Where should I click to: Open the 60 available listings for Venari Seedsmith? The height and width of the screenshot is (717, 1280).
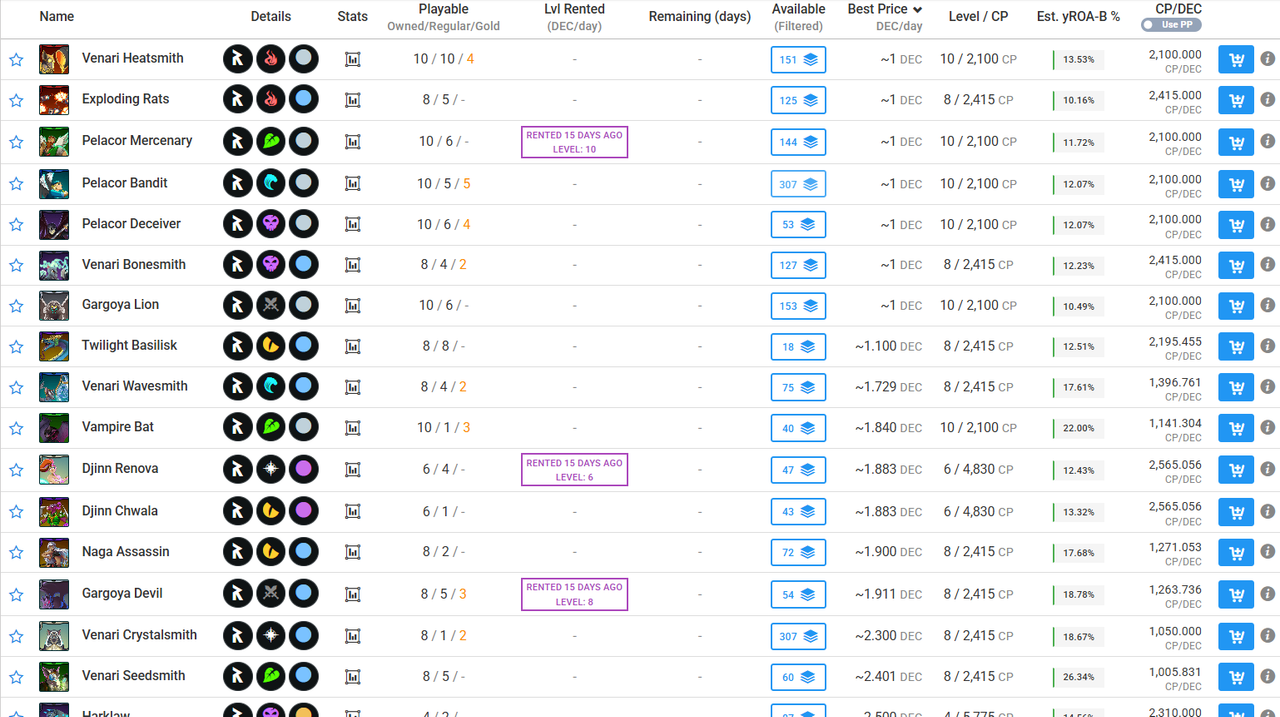(798, 678)
